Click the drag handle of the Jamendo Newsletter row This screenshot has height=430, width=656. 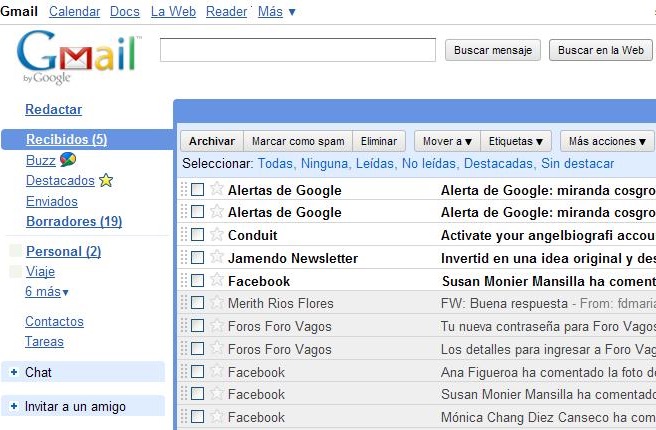(184, 257)
